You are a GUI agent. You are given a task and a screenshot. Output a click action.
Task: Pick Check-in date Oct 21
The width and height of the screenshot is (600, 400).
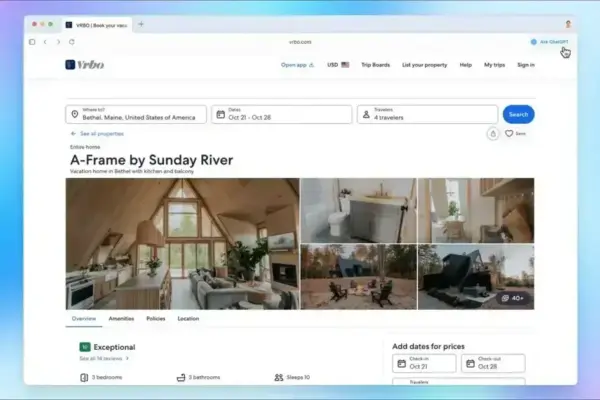pos(424,363)
